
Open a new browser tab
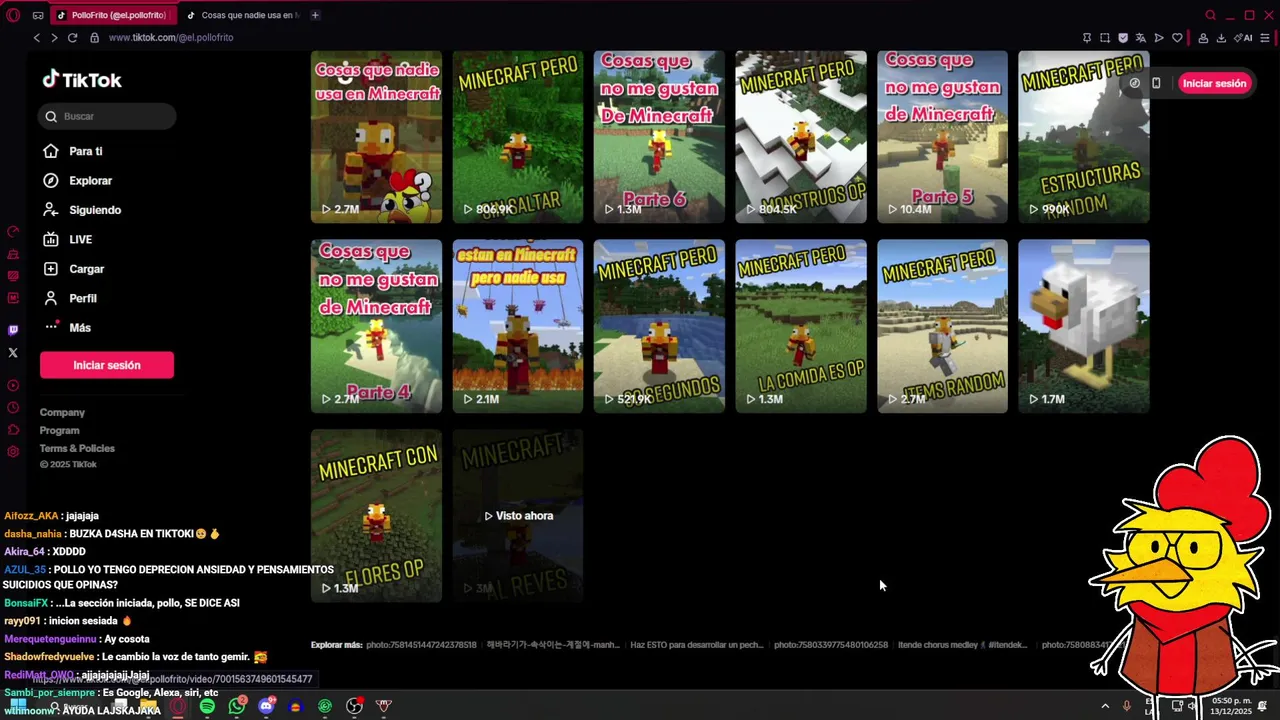[x=315, y=15]
